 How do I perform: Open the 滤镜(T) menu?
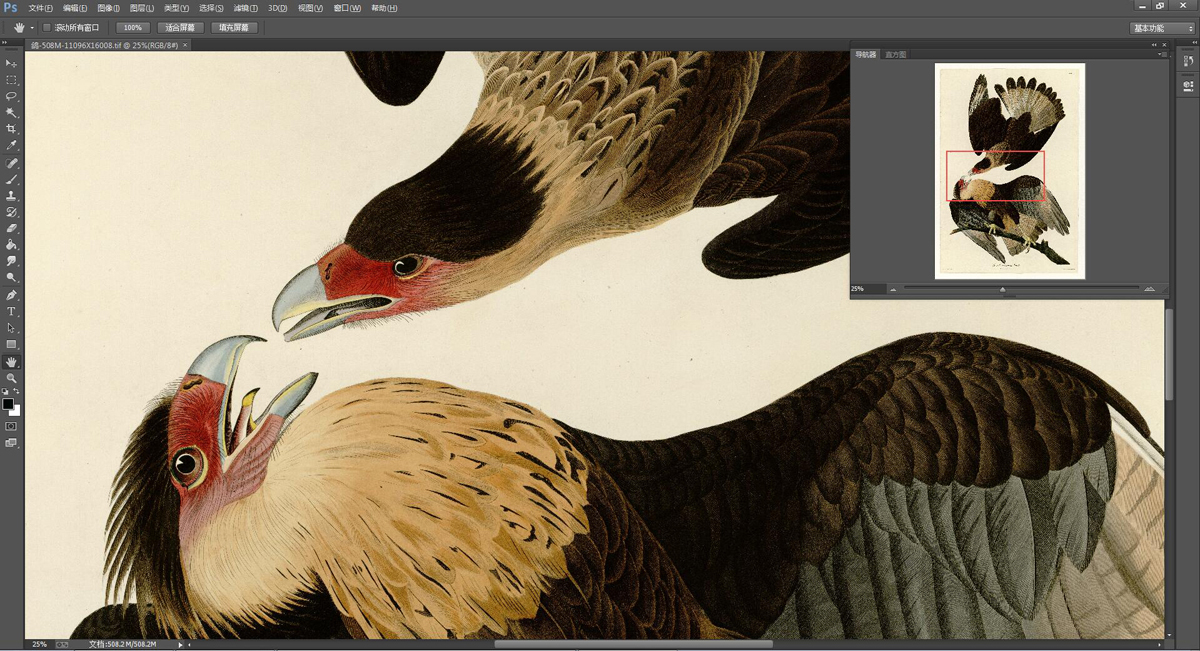pos(247,8)
